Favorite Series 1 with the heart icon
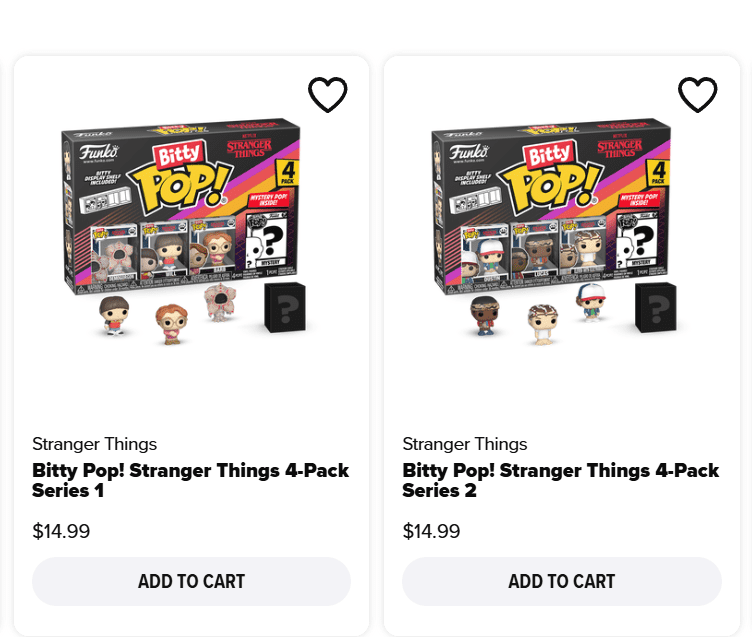 pos(327,95)
